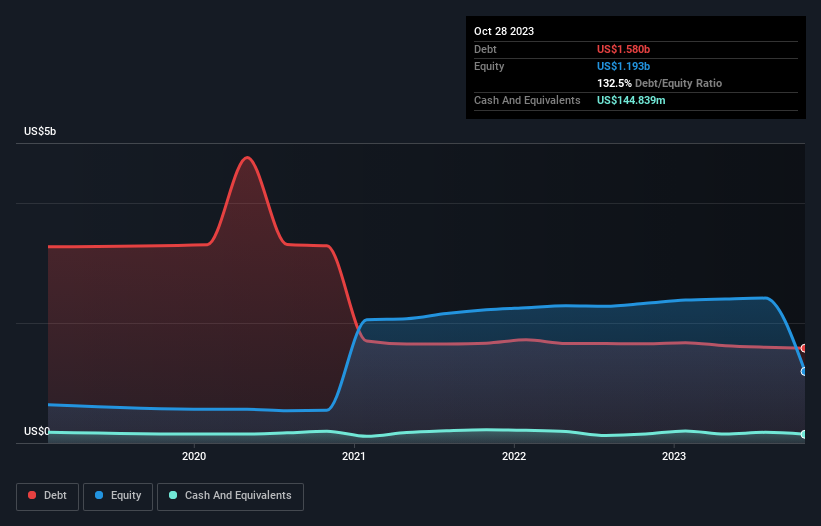Screen dimensions: 821x526
Task: Click the red Debt legend dot
Action: pyautogui.click(x=32, y=495)
